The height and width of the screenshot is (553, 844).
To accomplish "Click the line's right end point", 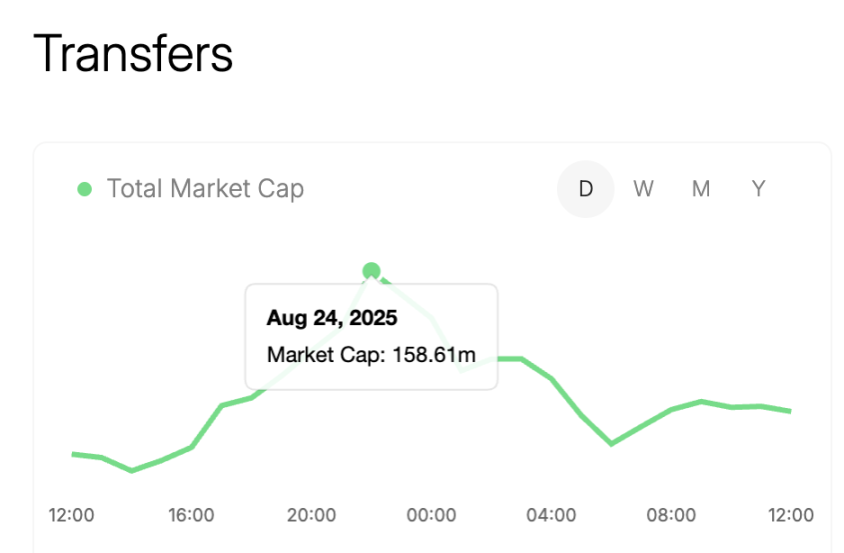I will click(x=791, y=411).
